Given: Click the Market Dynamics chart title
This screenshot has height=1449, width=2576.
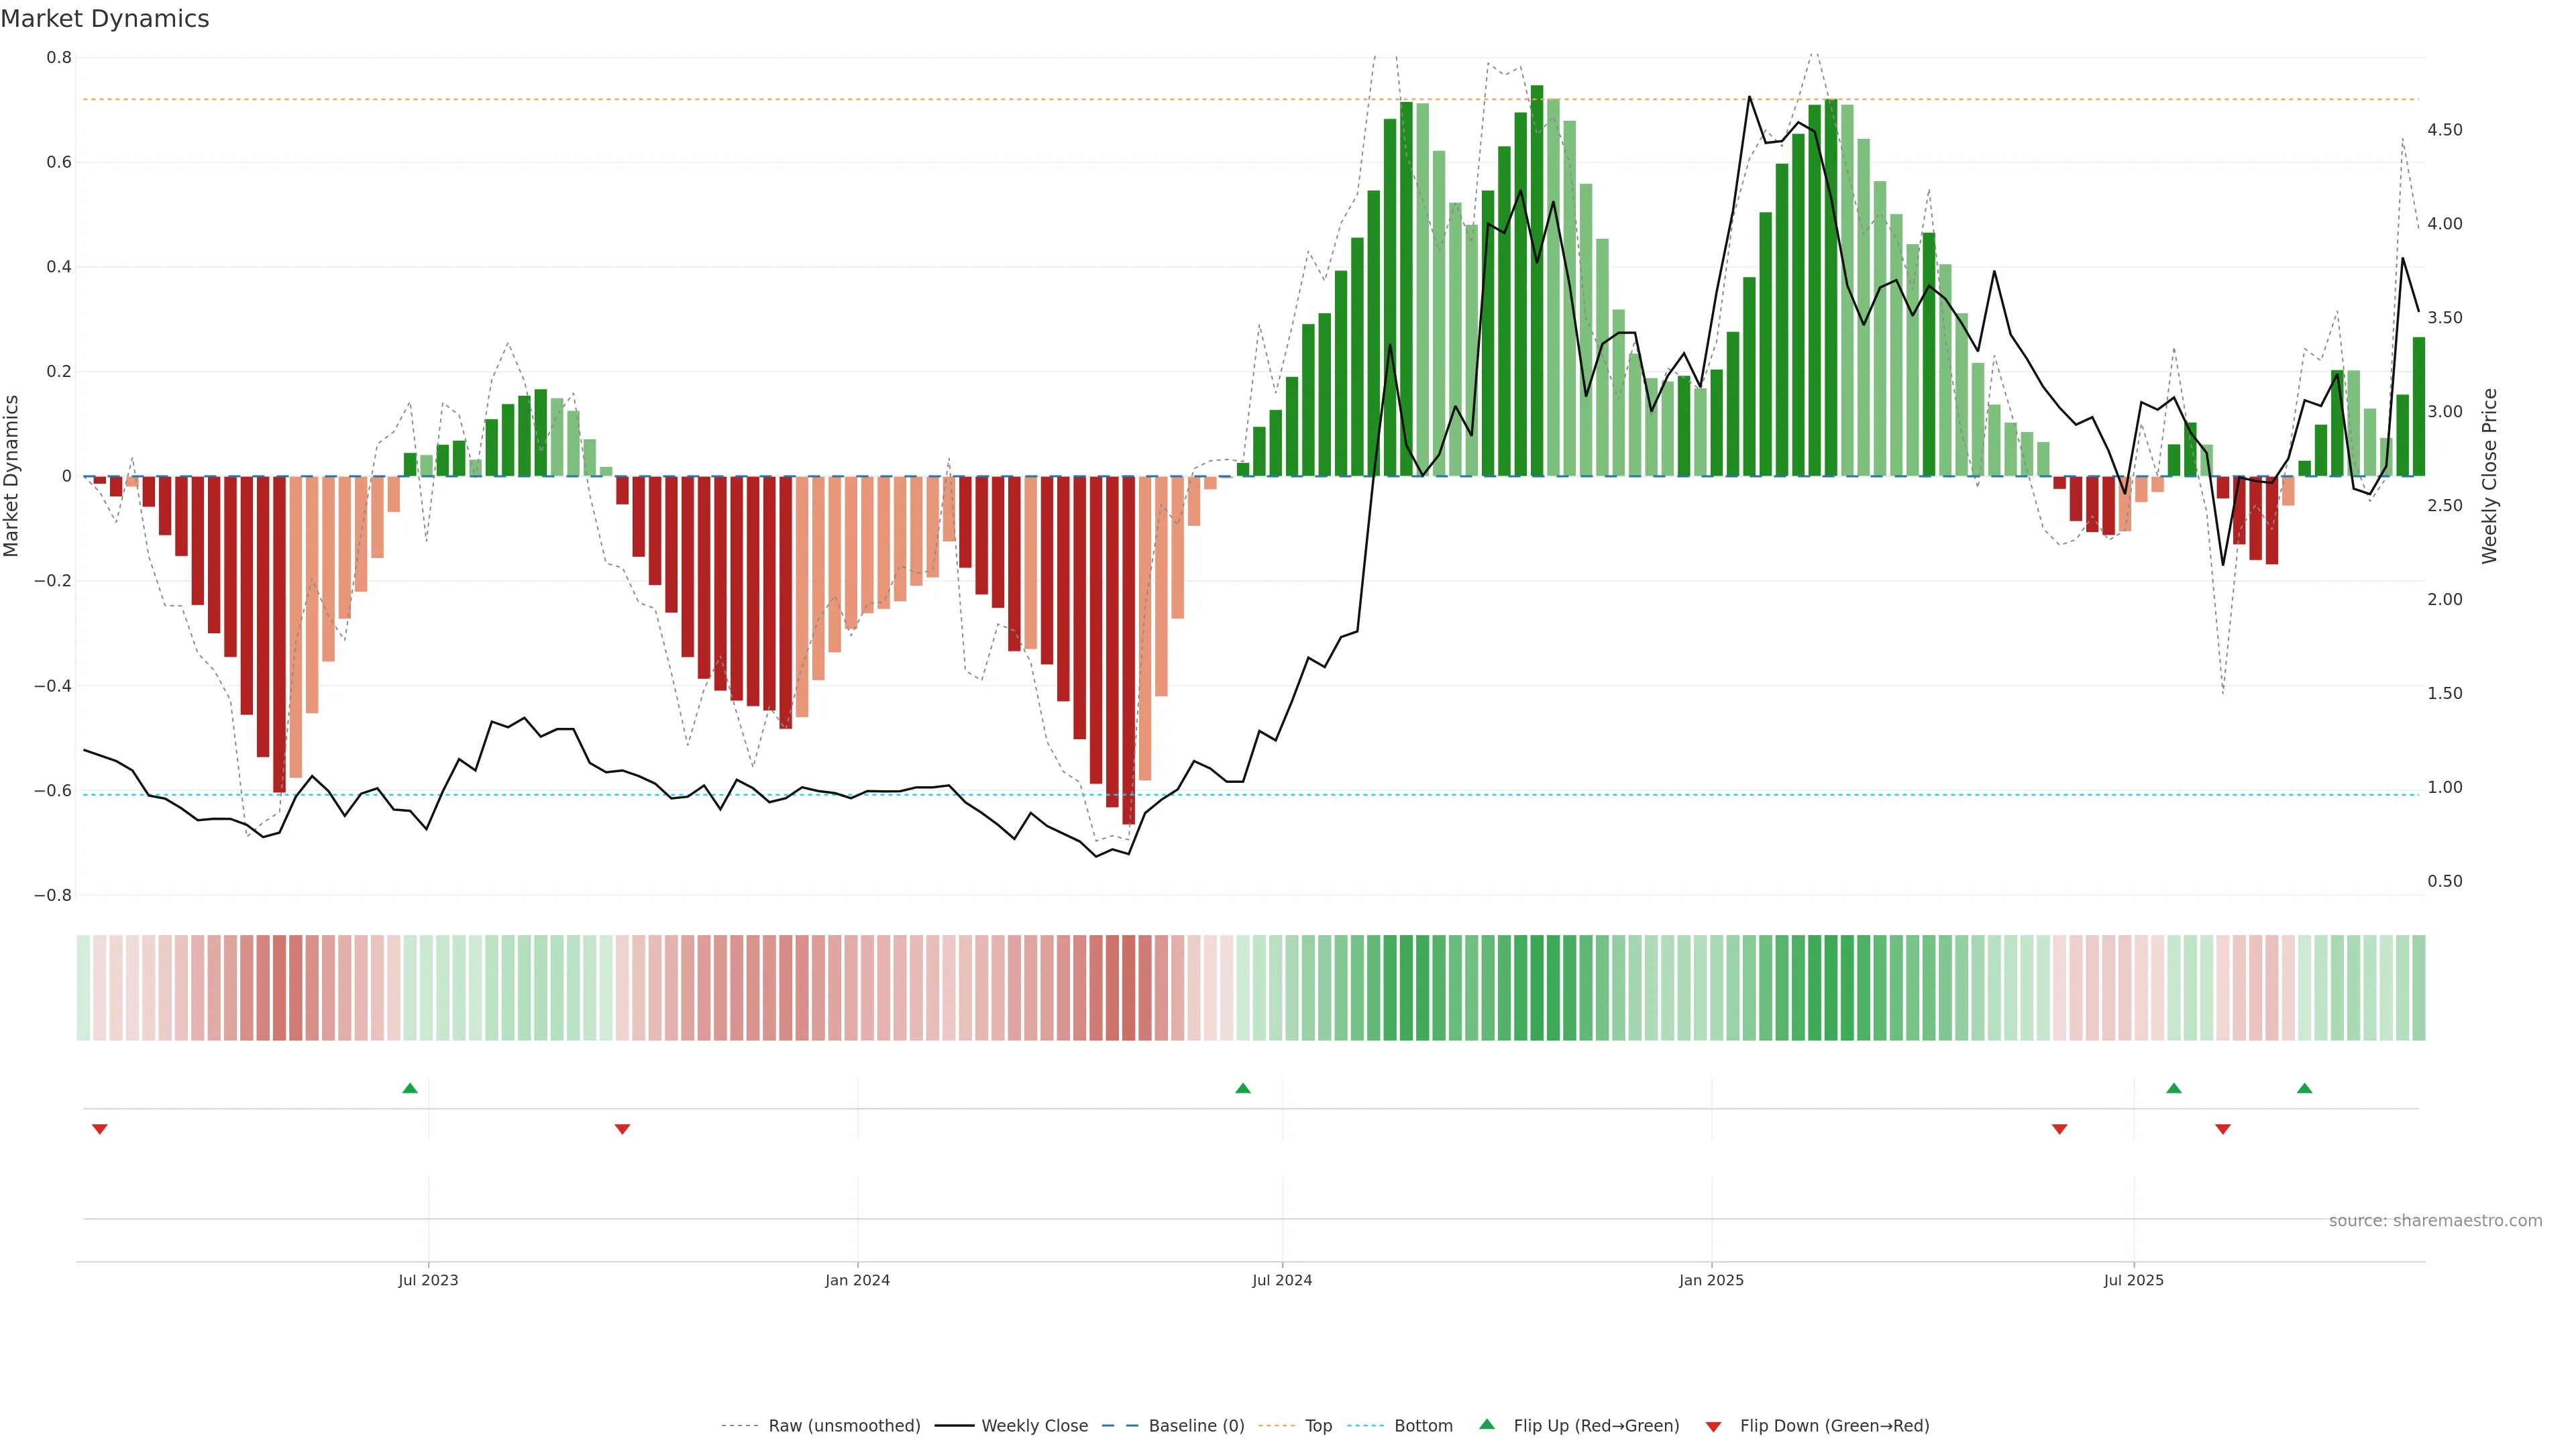Looking at the screenshot, I should 105,19.
